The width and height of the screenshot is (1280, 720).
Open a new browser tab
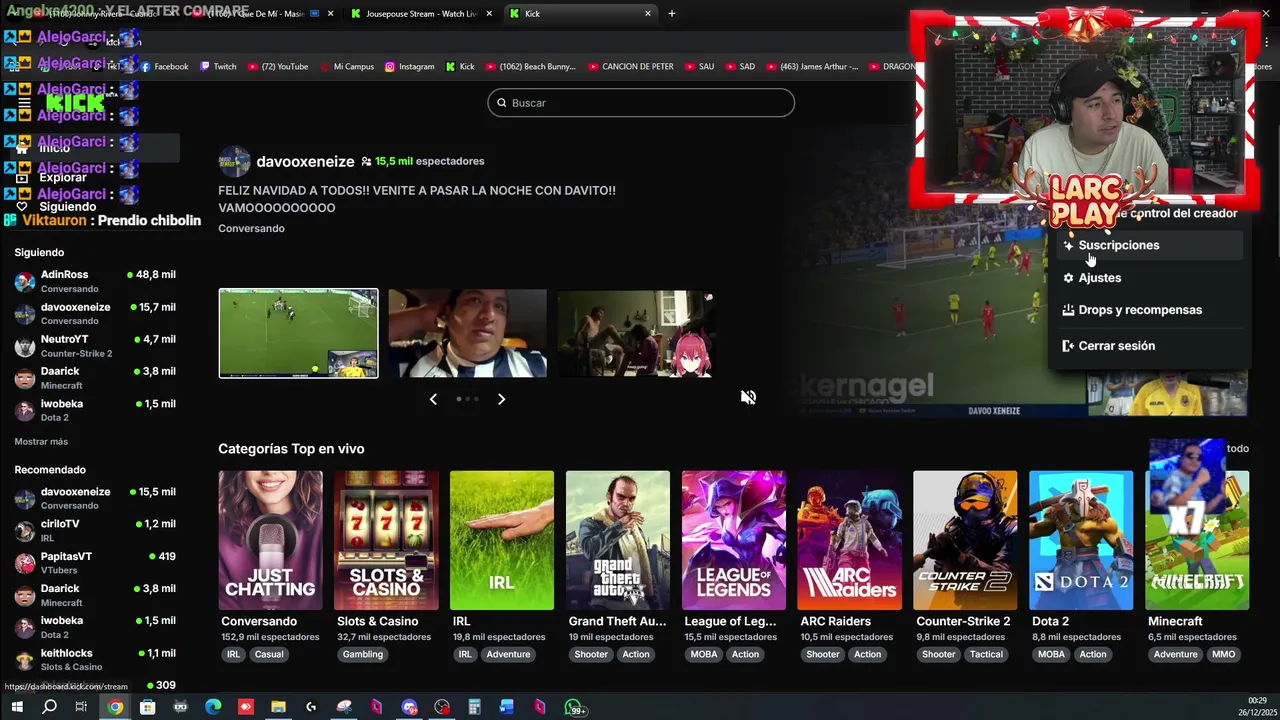coord(672,14)
